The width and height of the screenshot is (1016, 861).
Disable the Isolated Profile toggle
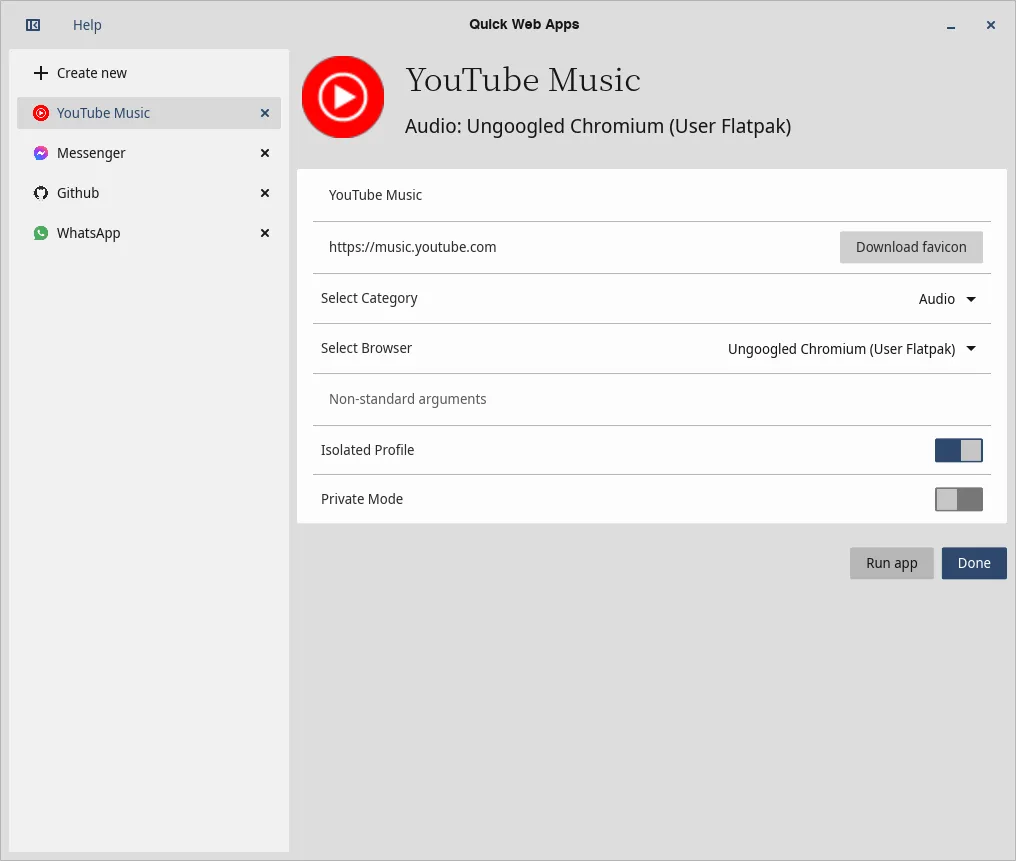coord(958,450)
